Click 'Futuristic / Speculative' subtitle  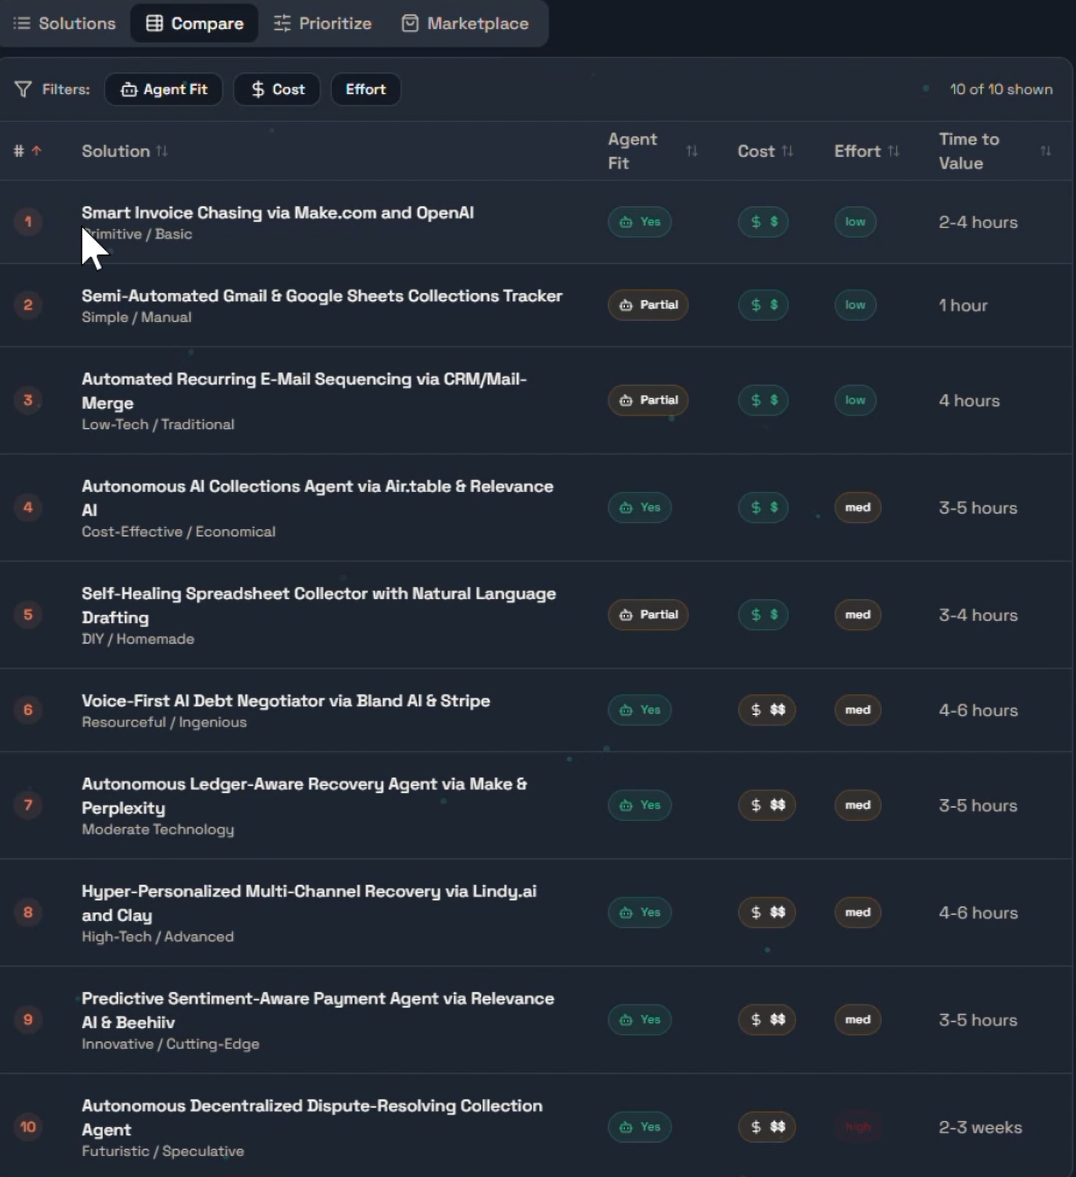point(163,1151)
